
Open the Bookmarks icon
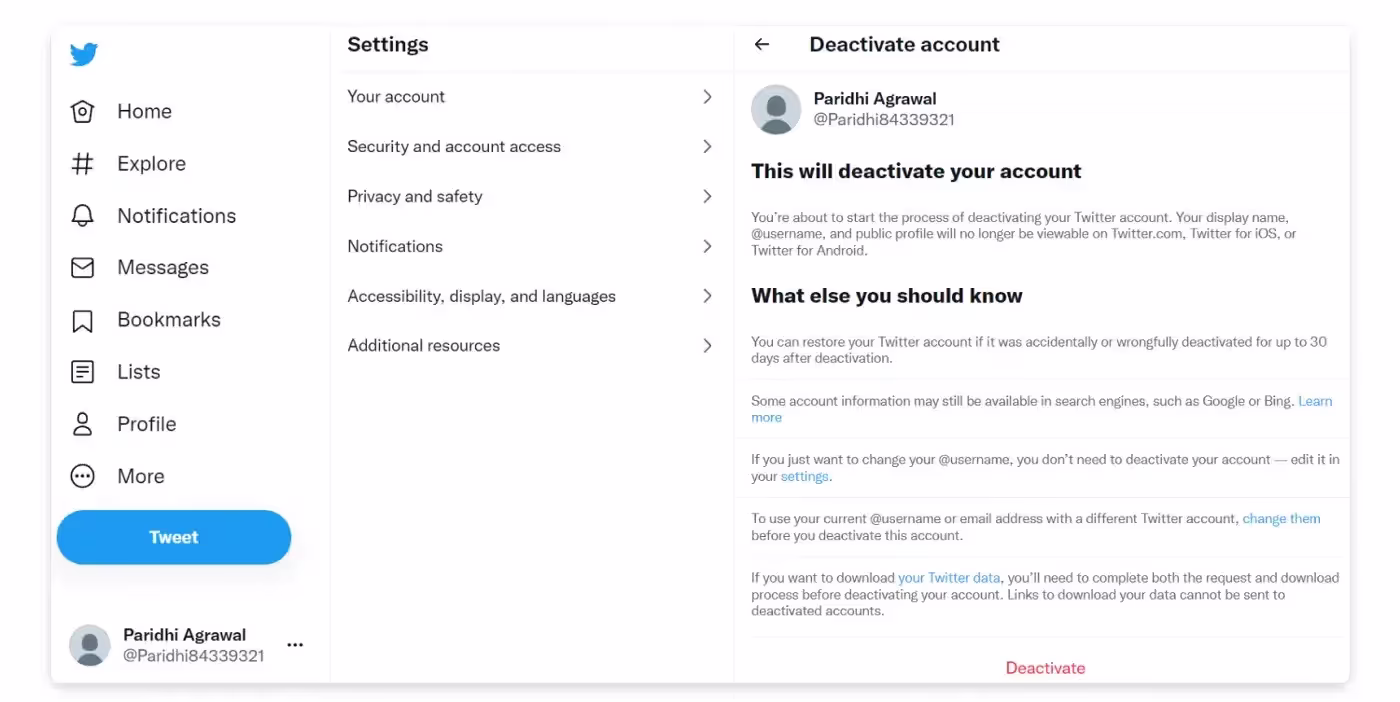tap(83, 320)
